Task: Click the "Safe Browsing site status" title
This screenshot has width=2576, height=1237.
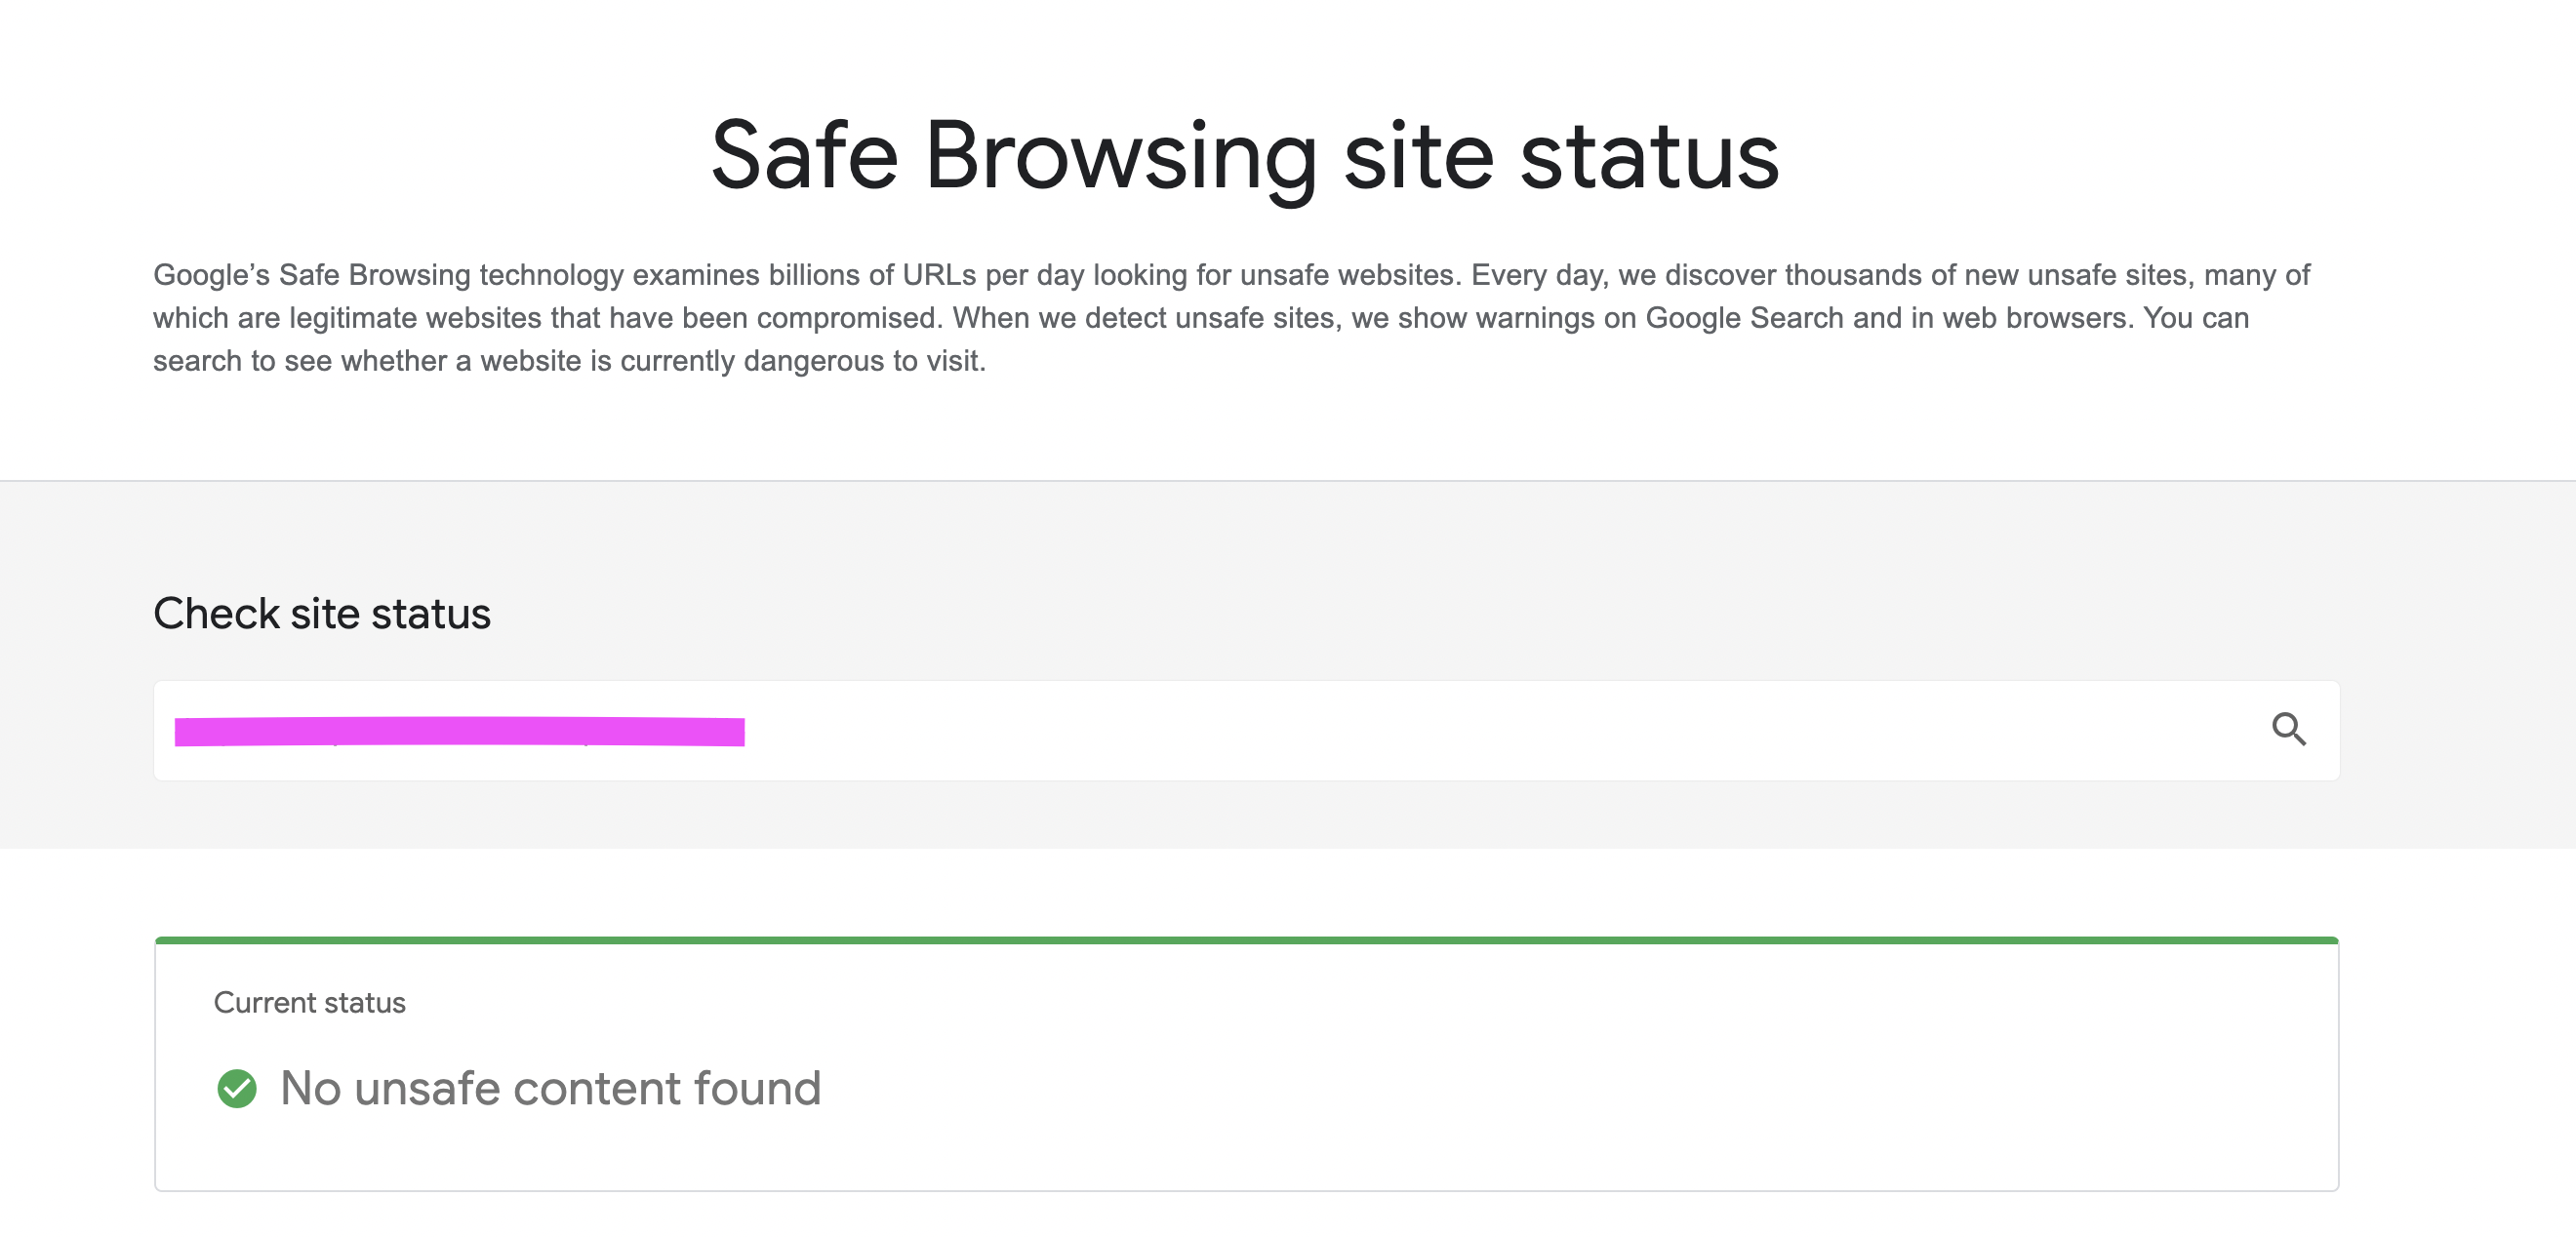Action: (1245, 155)
